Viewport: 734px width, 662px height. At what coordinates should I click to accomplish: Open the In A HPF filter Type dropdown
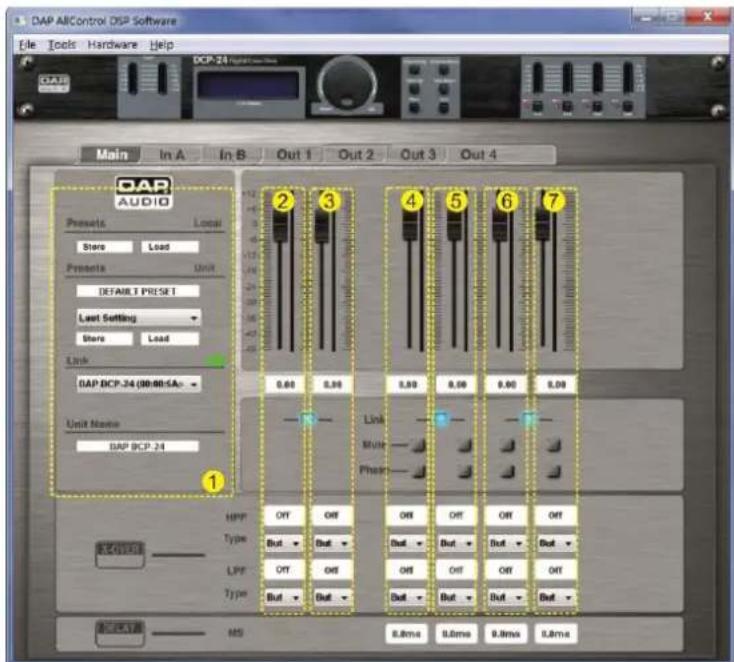(x=284, y=543)
